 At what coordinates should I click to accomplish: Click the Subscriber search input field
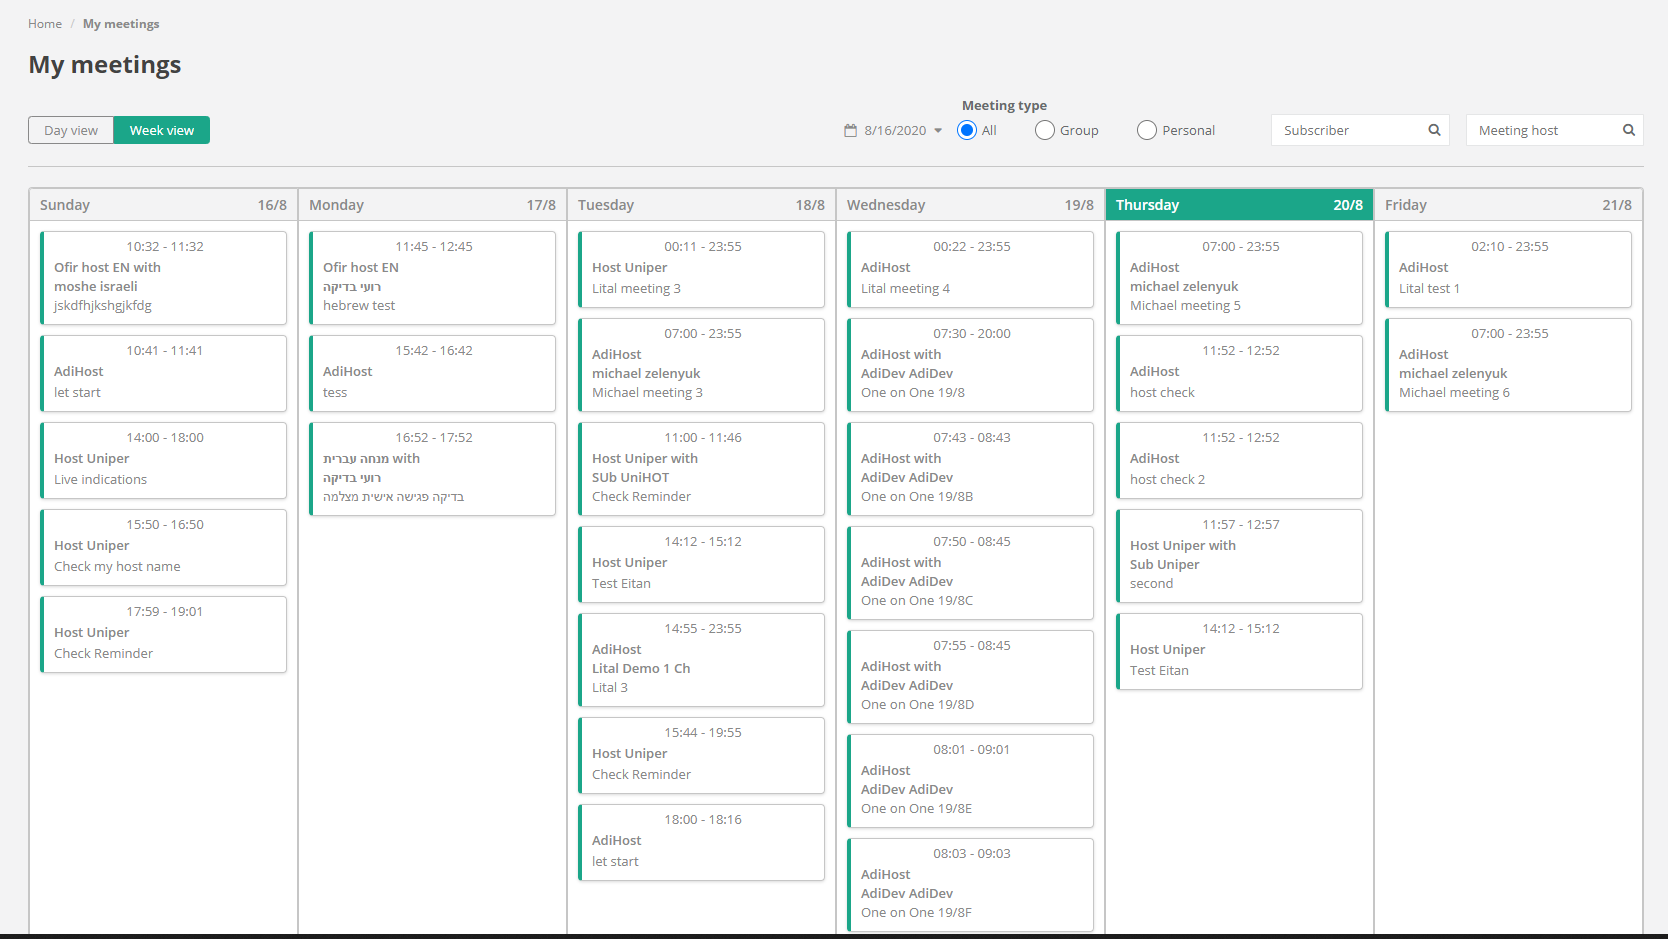coord(1350,130)
